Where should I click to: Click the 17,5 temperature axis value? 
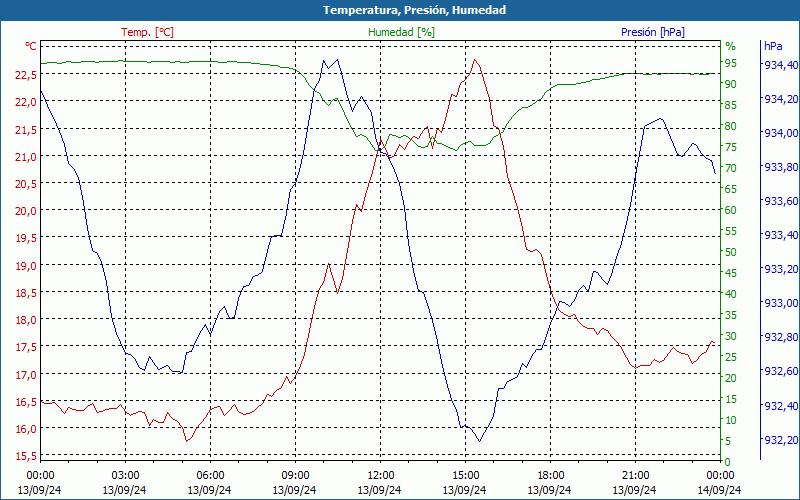click(26, 347)
